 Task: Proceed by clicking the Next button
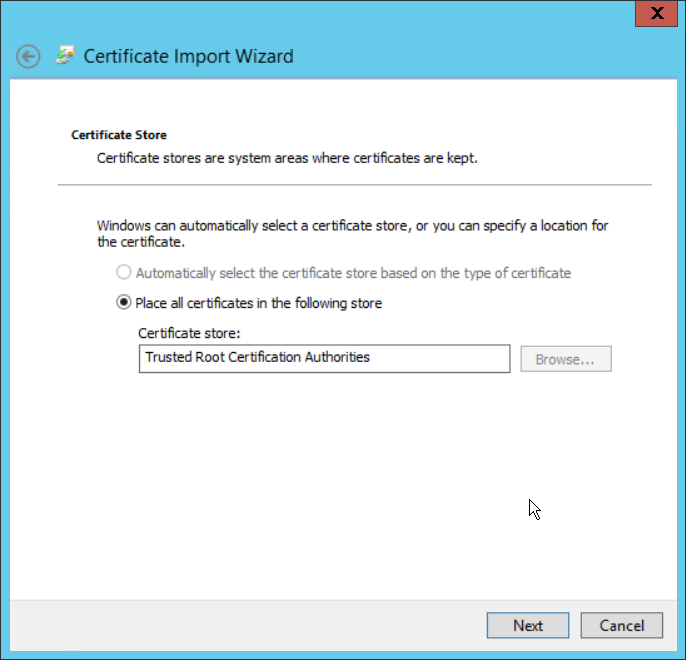click(x=527, y=625)
